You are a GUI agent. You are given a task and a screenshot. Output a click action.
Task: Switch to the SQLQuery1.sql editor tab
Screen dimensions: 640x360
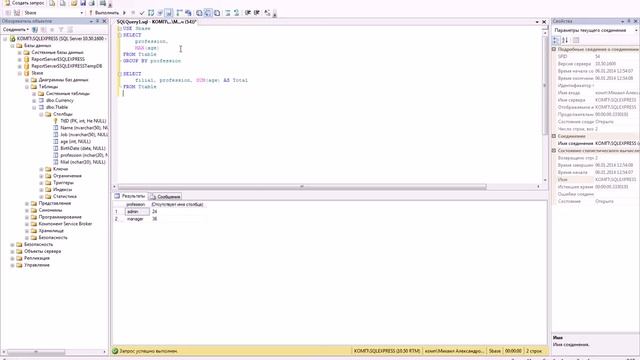[x=156, y=22]
